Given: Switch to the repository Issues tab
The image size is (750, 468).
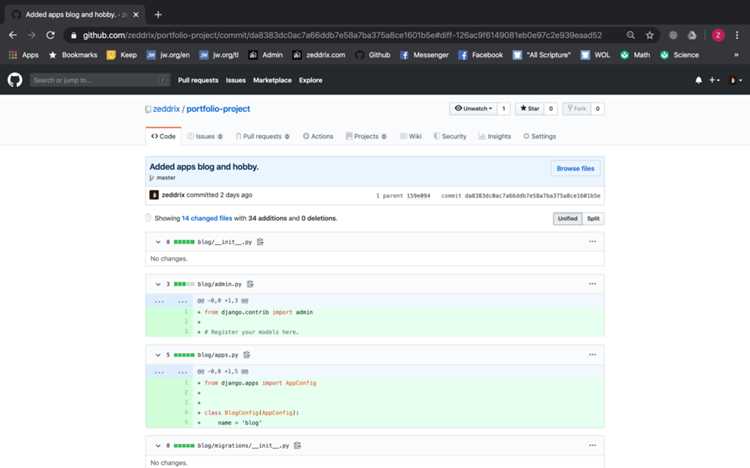Looking at the screenshot, I should tap(205, 136).
